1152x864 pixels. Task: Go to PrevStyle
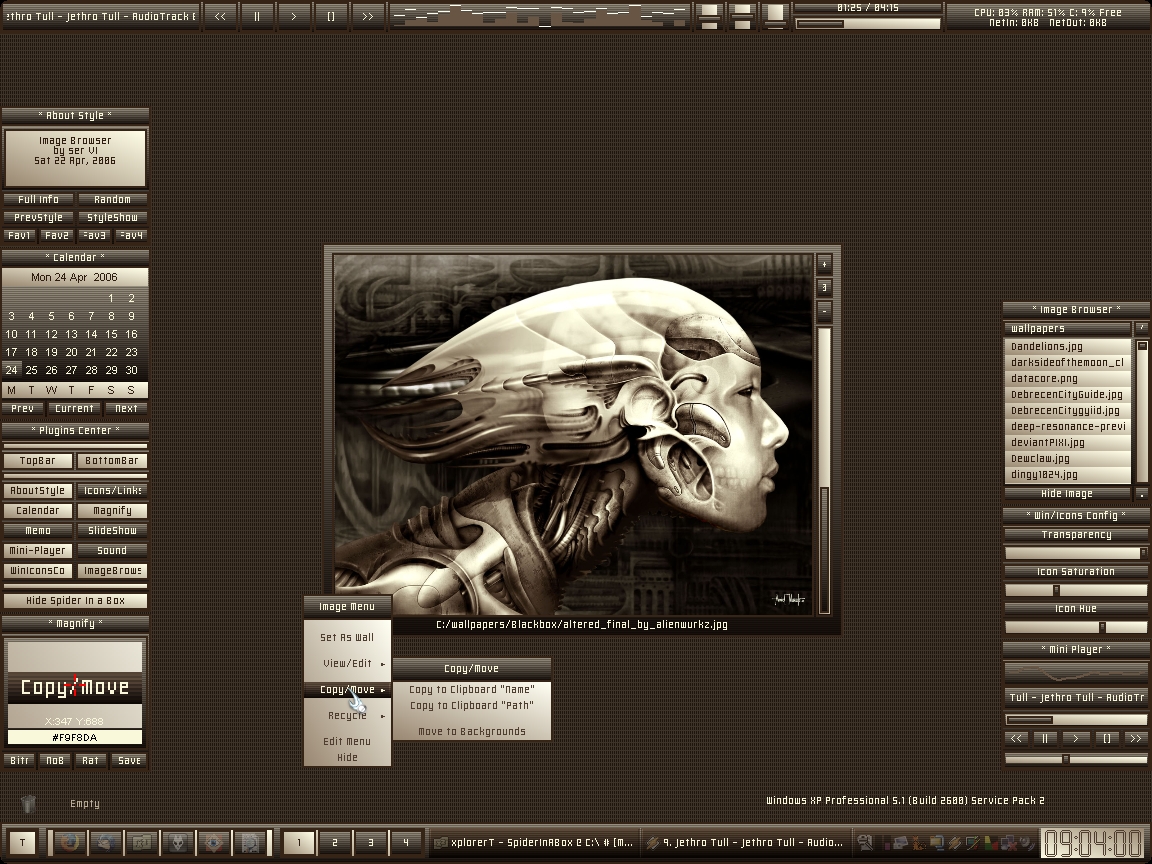coord(38,217)
